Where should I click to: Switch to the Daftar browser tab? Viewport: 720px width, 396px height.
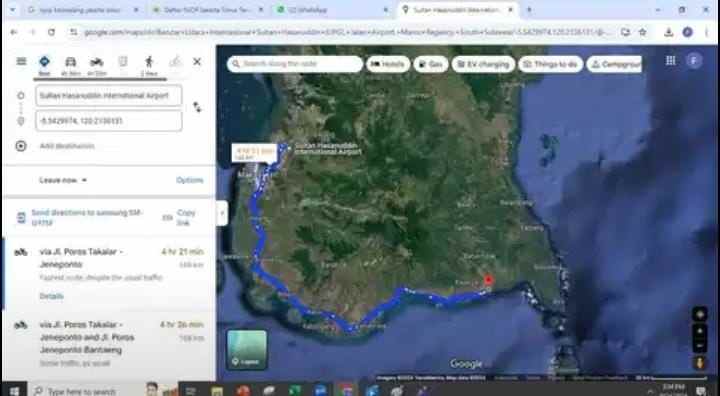209,10
